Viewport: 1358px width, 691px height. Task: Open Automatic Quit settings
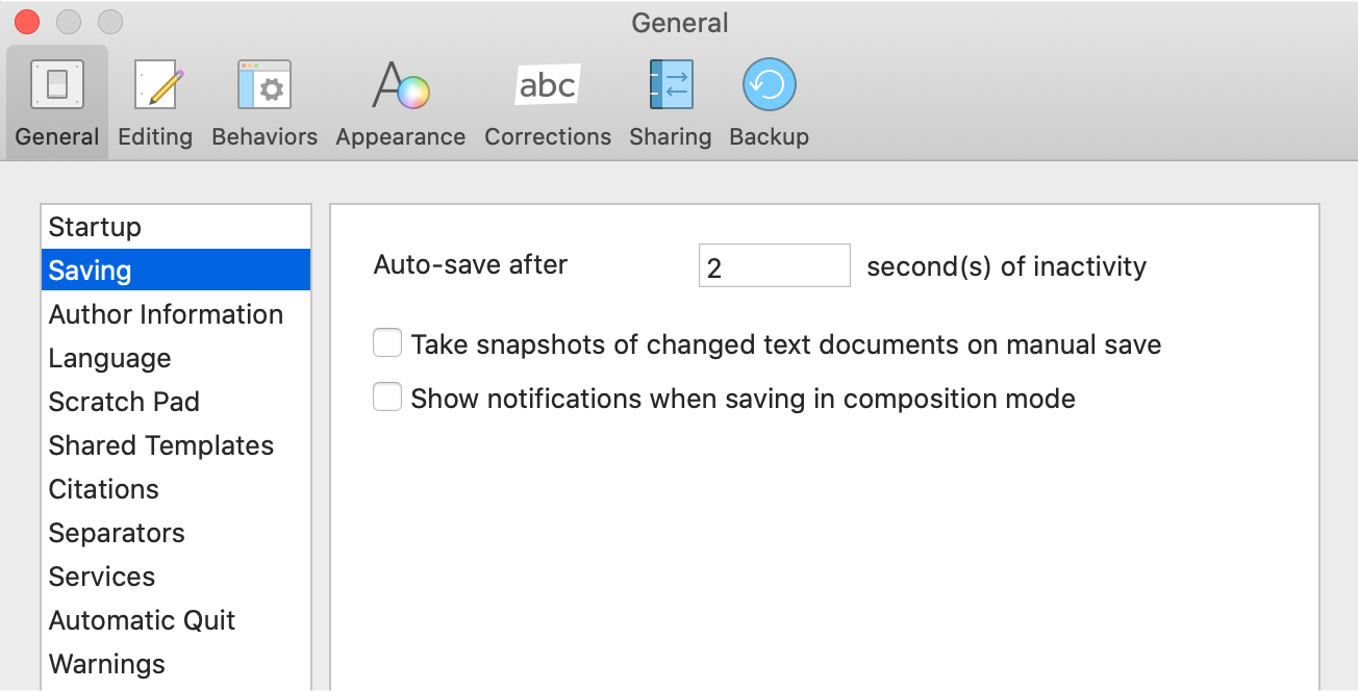point(142,620)
